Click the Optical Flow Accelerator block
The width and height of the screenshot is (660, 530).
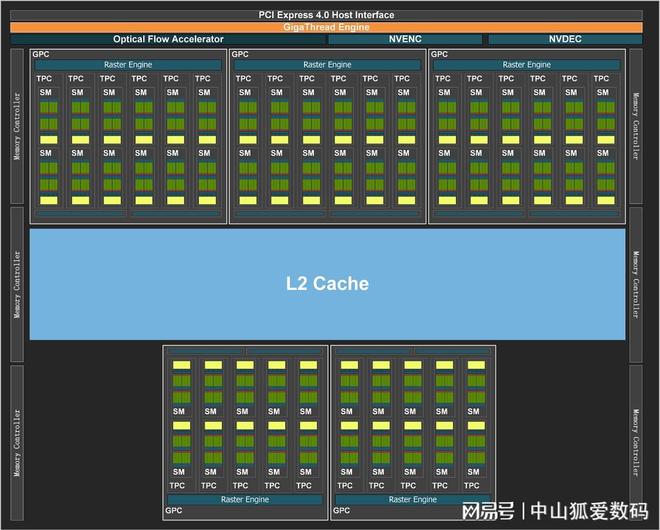tap(168, 39)
